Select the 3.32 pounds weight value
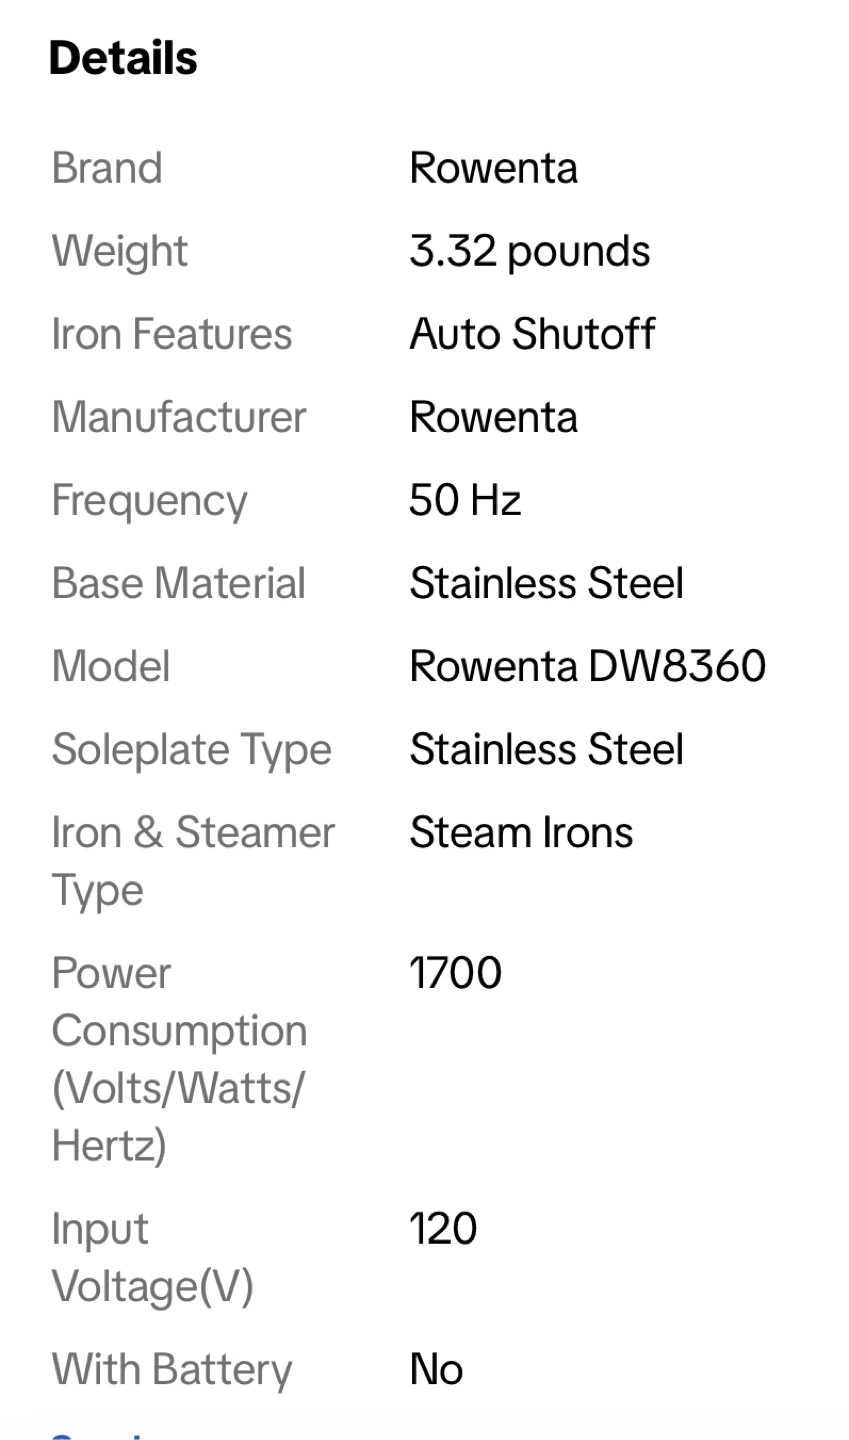 tap(529, 251)
